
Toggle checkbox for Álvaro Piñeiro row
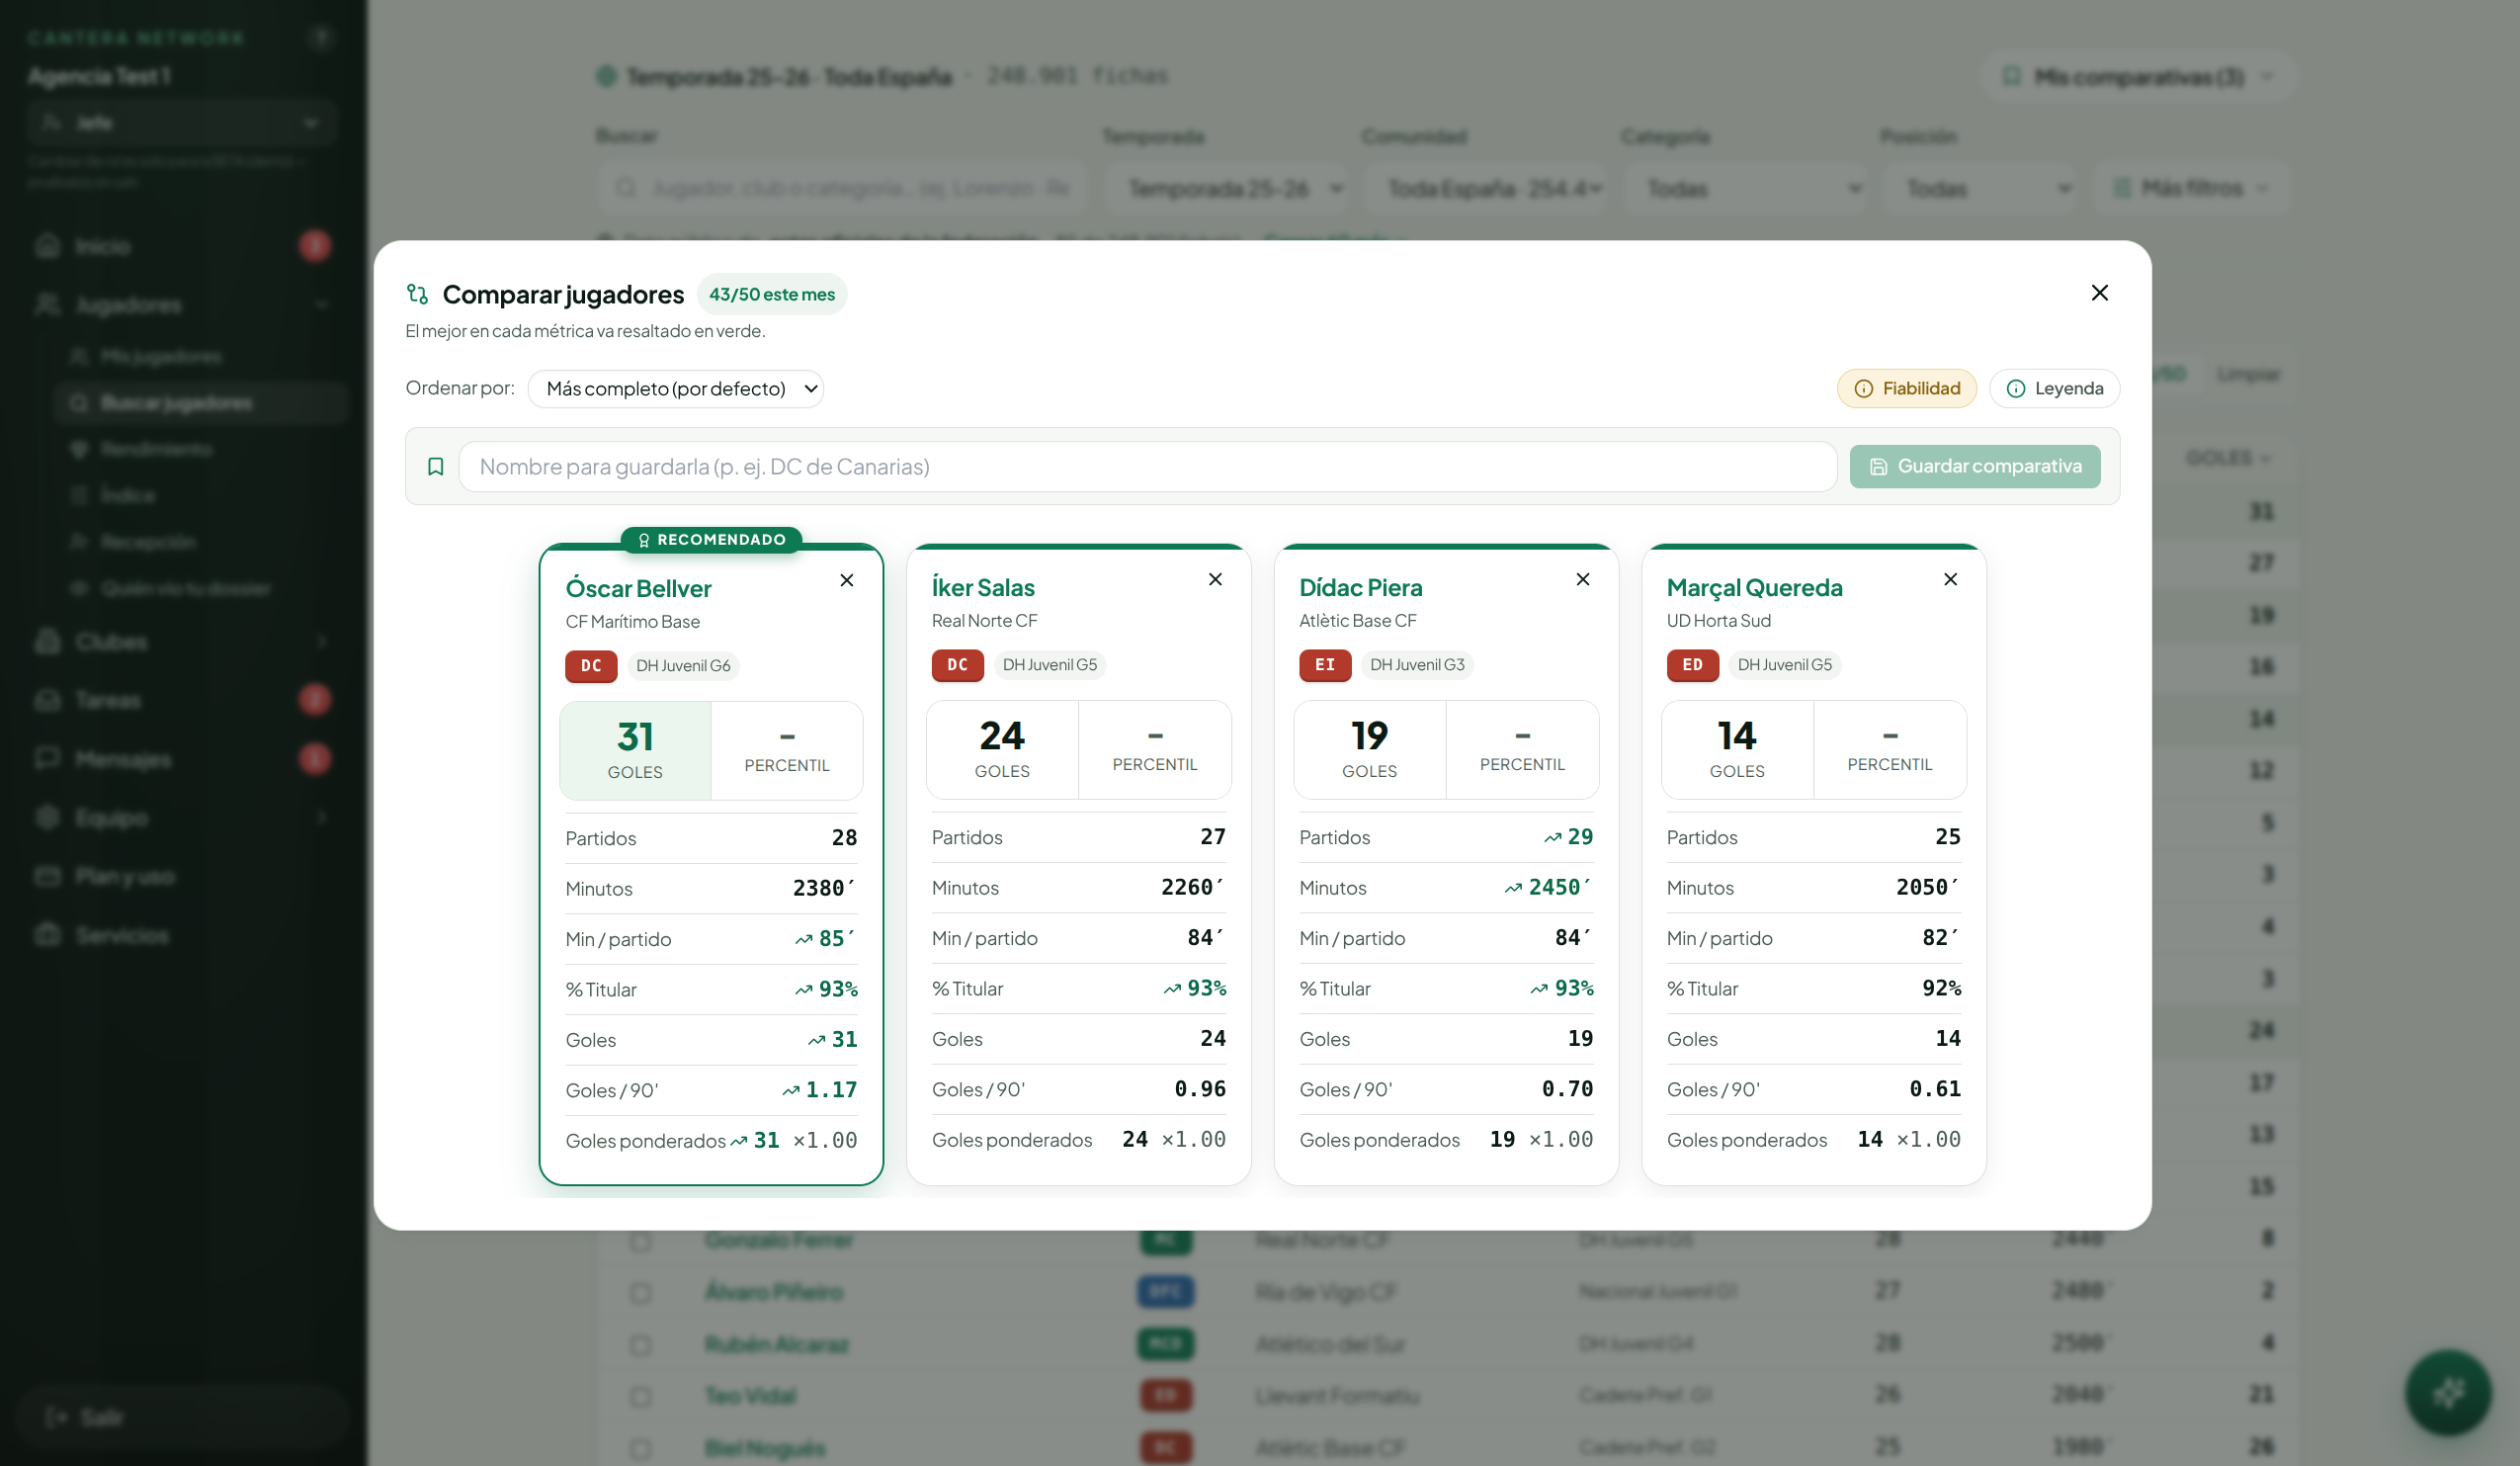coord(640,1292)
